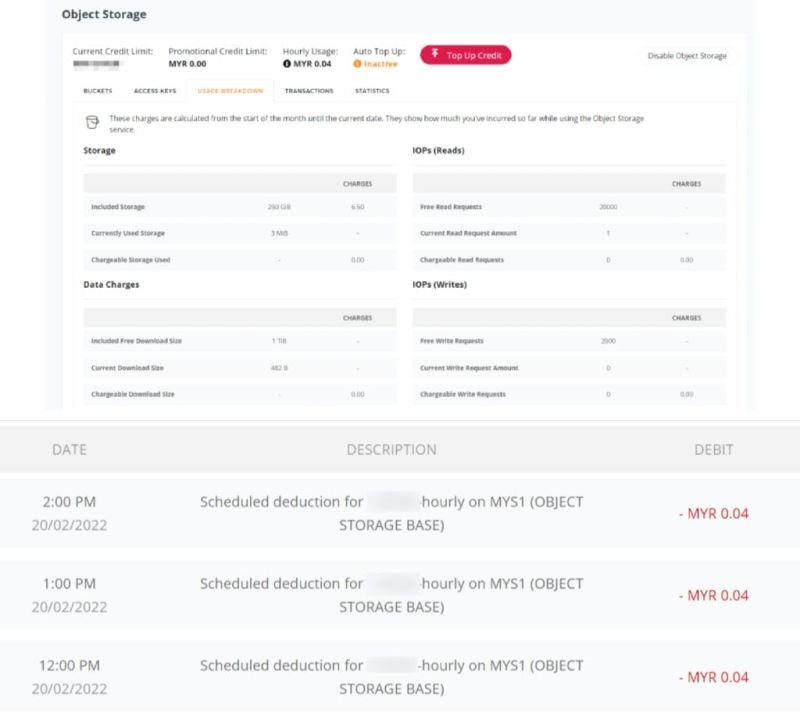Switch to the BUCKETS tab
The image size is (800, 725).
pyautogui.click(x=97, y=90)
